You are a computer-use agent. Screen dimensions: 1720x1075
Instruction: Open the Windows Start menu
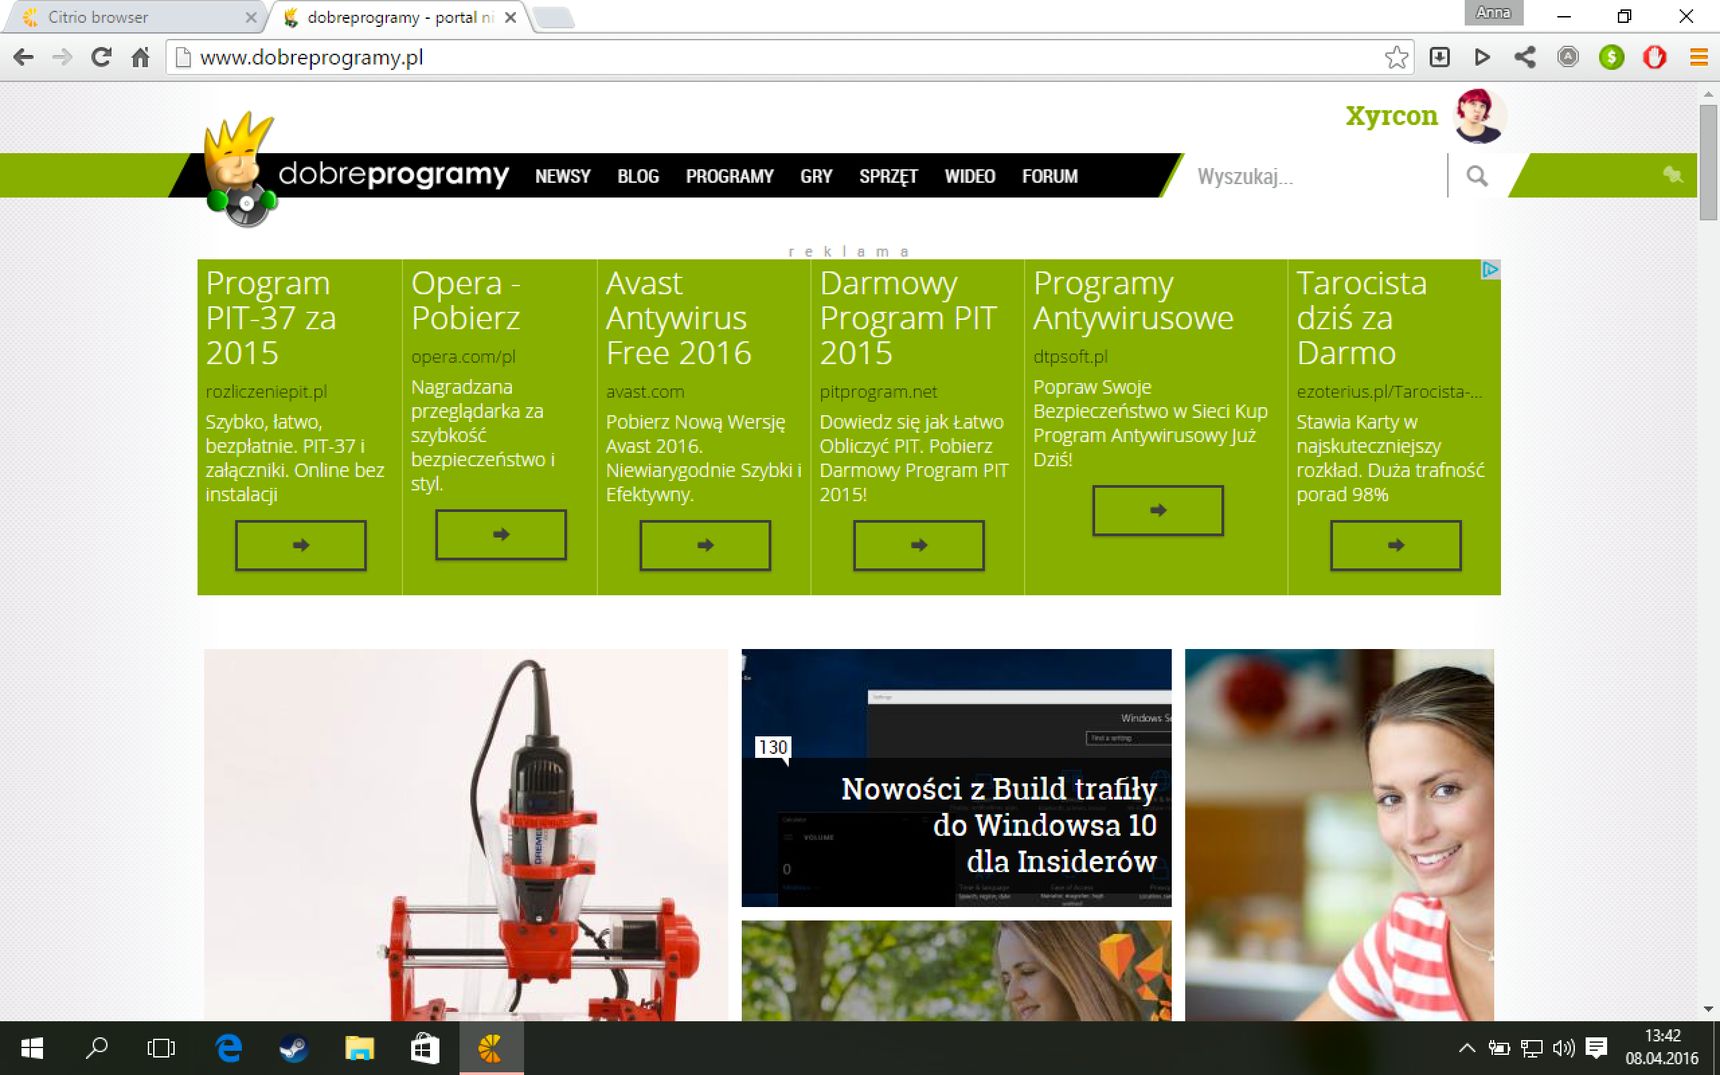32,1048
